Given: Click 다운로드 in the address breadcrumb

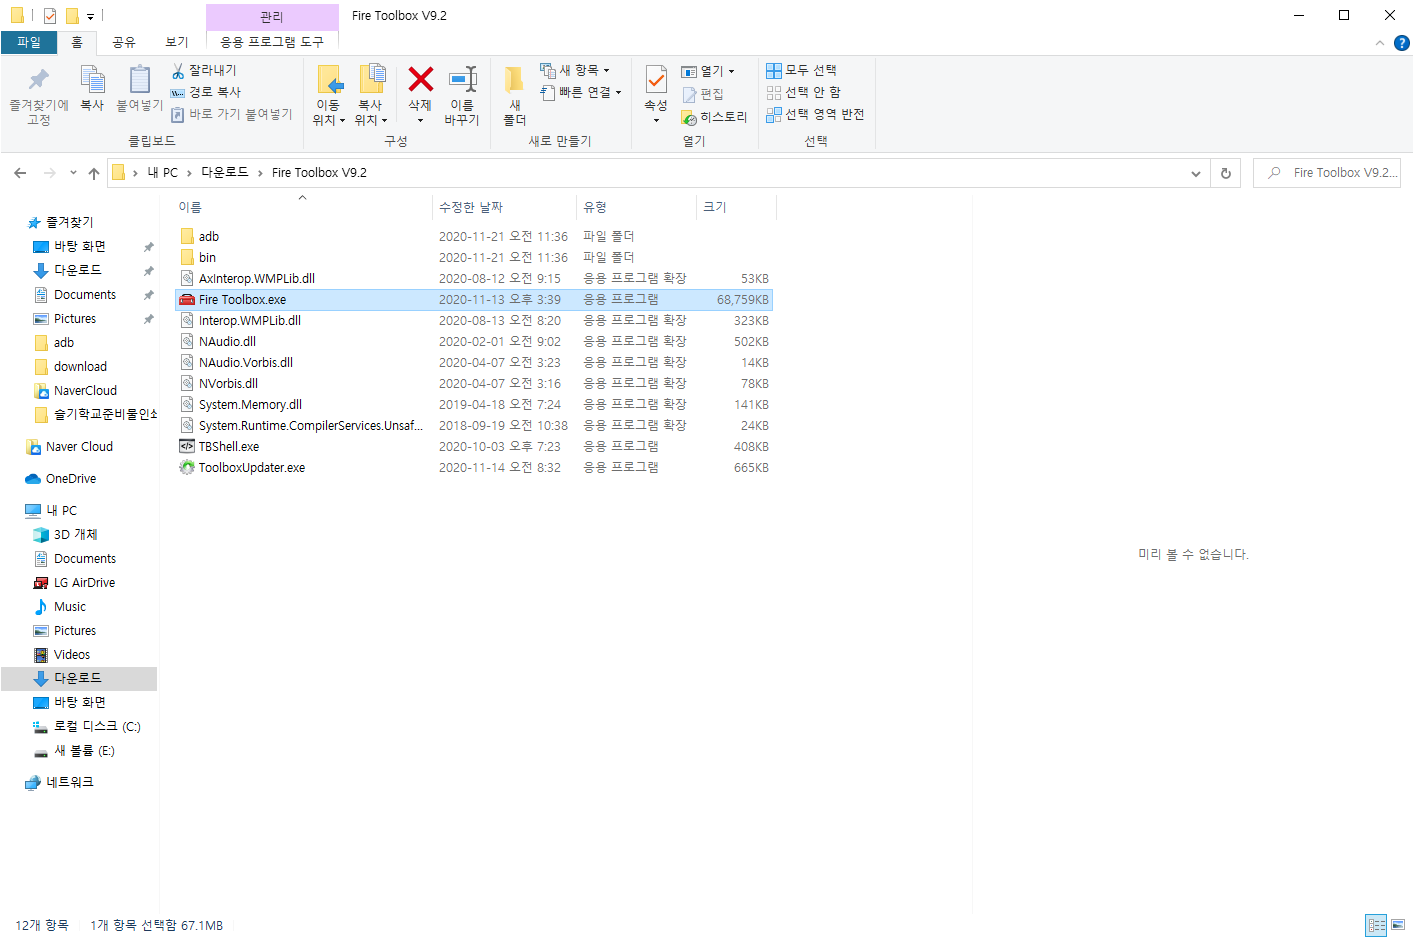Looking at the screenshot, I should [x=225, y=173].
